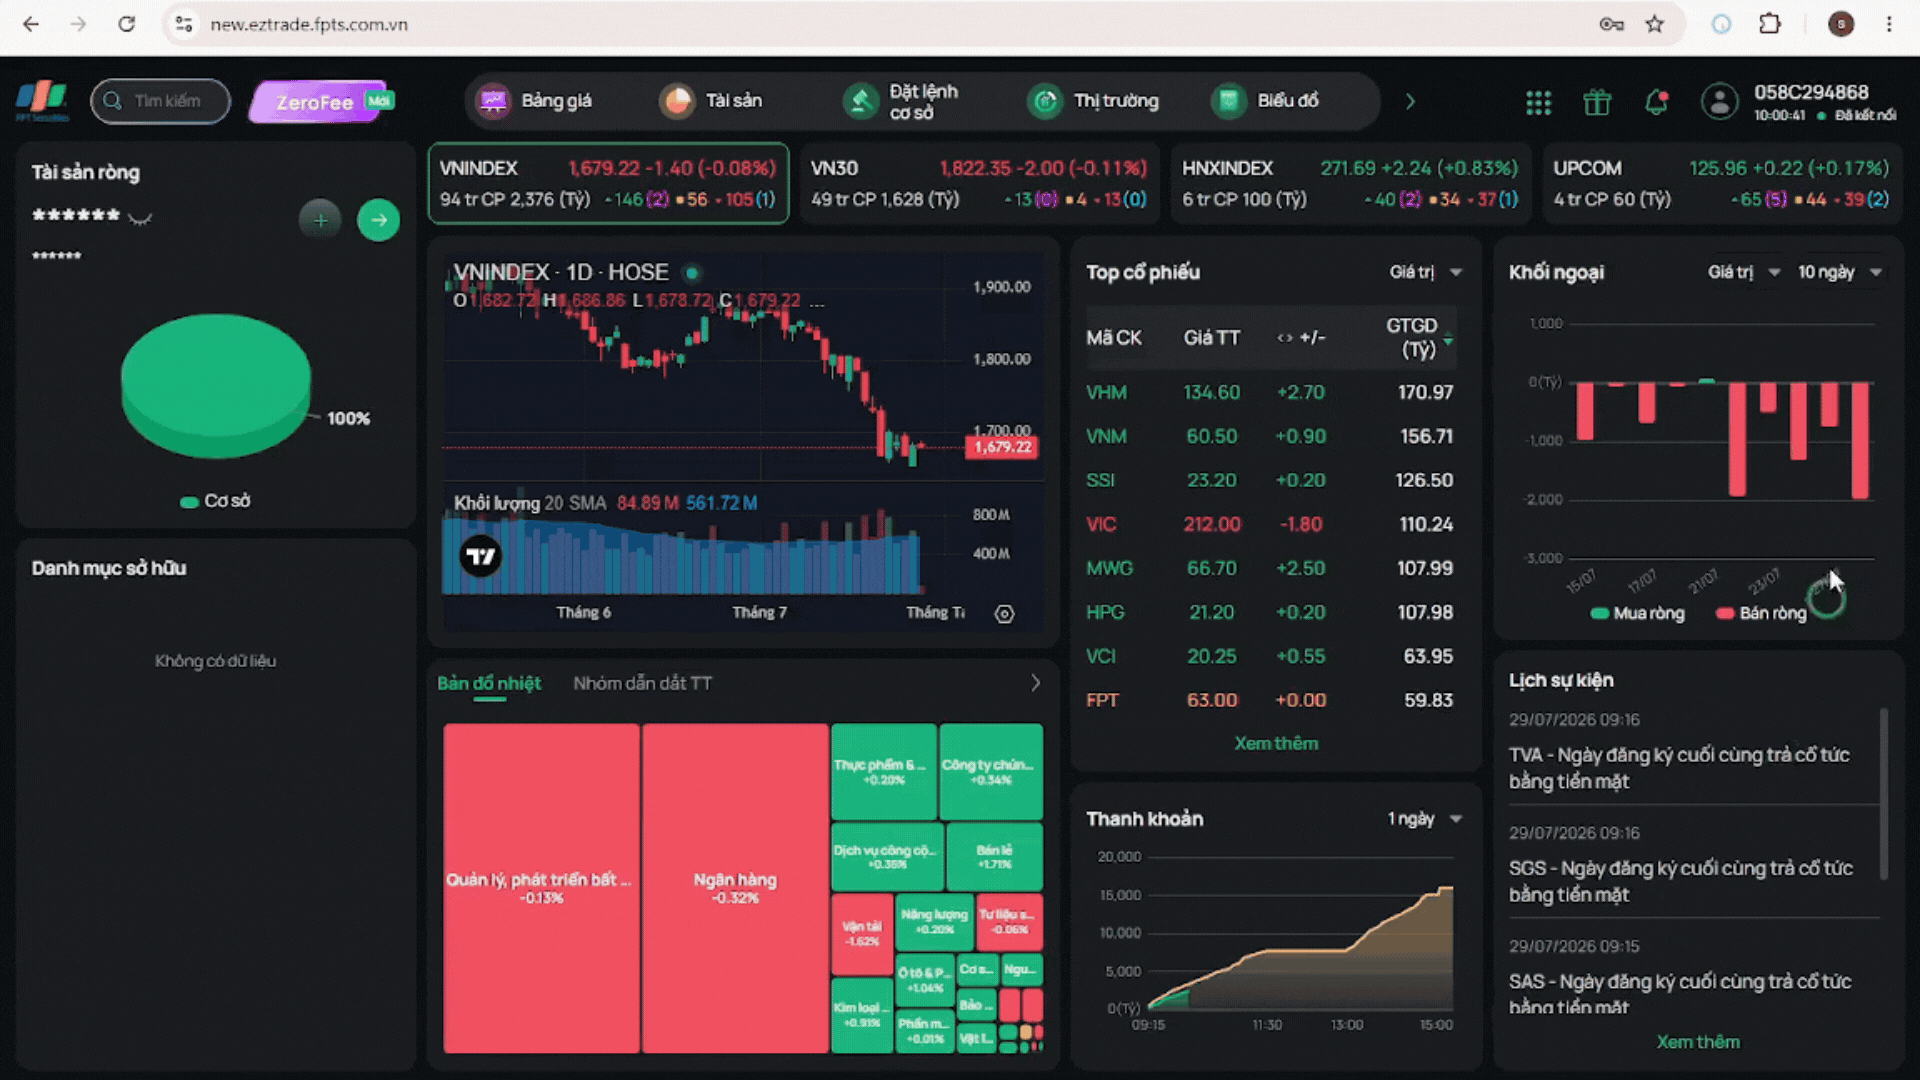1920x1080 pixels.
Task: Open the VHM stock row
Action: 1270,392
